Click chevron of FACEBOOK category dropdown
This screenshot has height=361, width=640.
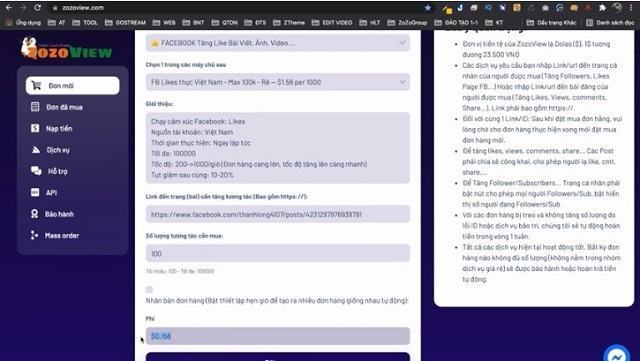[402, 42]
